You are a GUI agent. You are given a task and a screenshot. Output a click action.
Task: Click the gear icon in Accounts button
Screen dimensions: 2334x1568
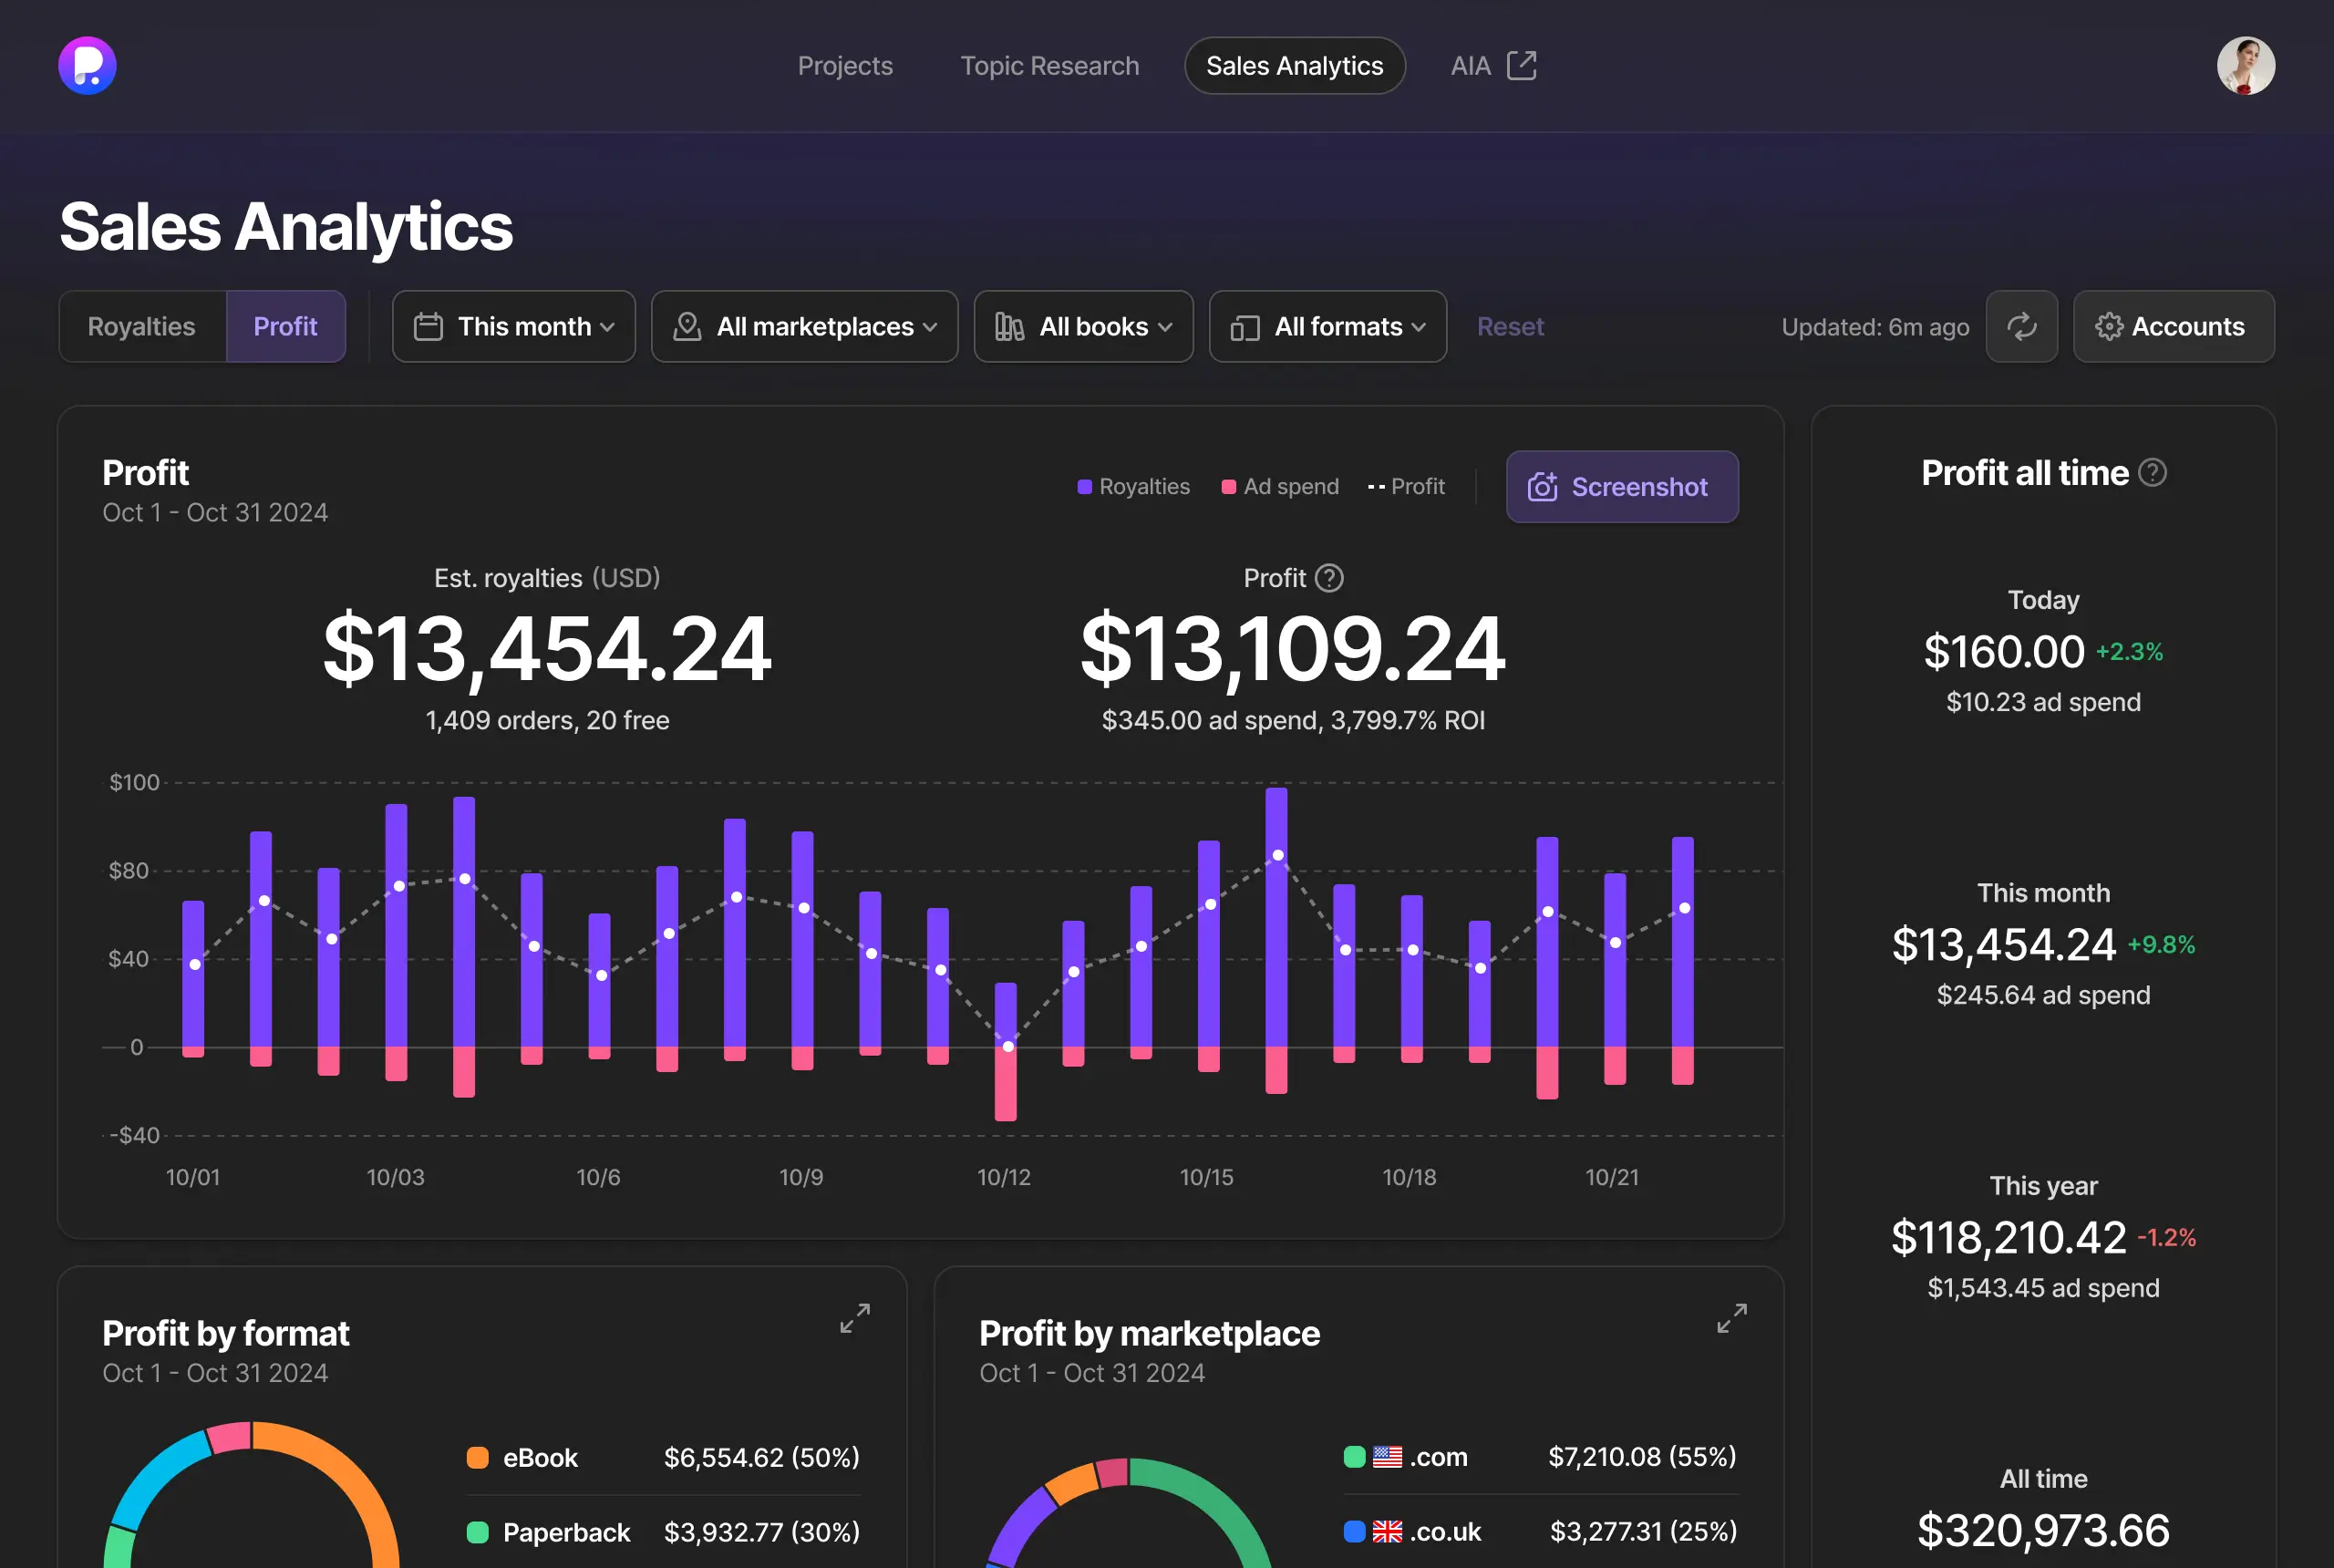coord(2108,326)
